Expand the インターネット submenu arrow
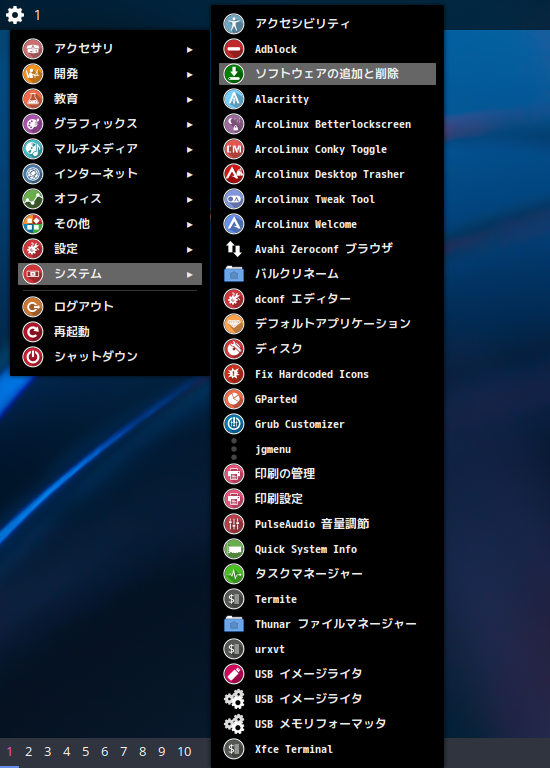Image resolution: width=550 pixels, height=768 pixels. click(190, 174)
